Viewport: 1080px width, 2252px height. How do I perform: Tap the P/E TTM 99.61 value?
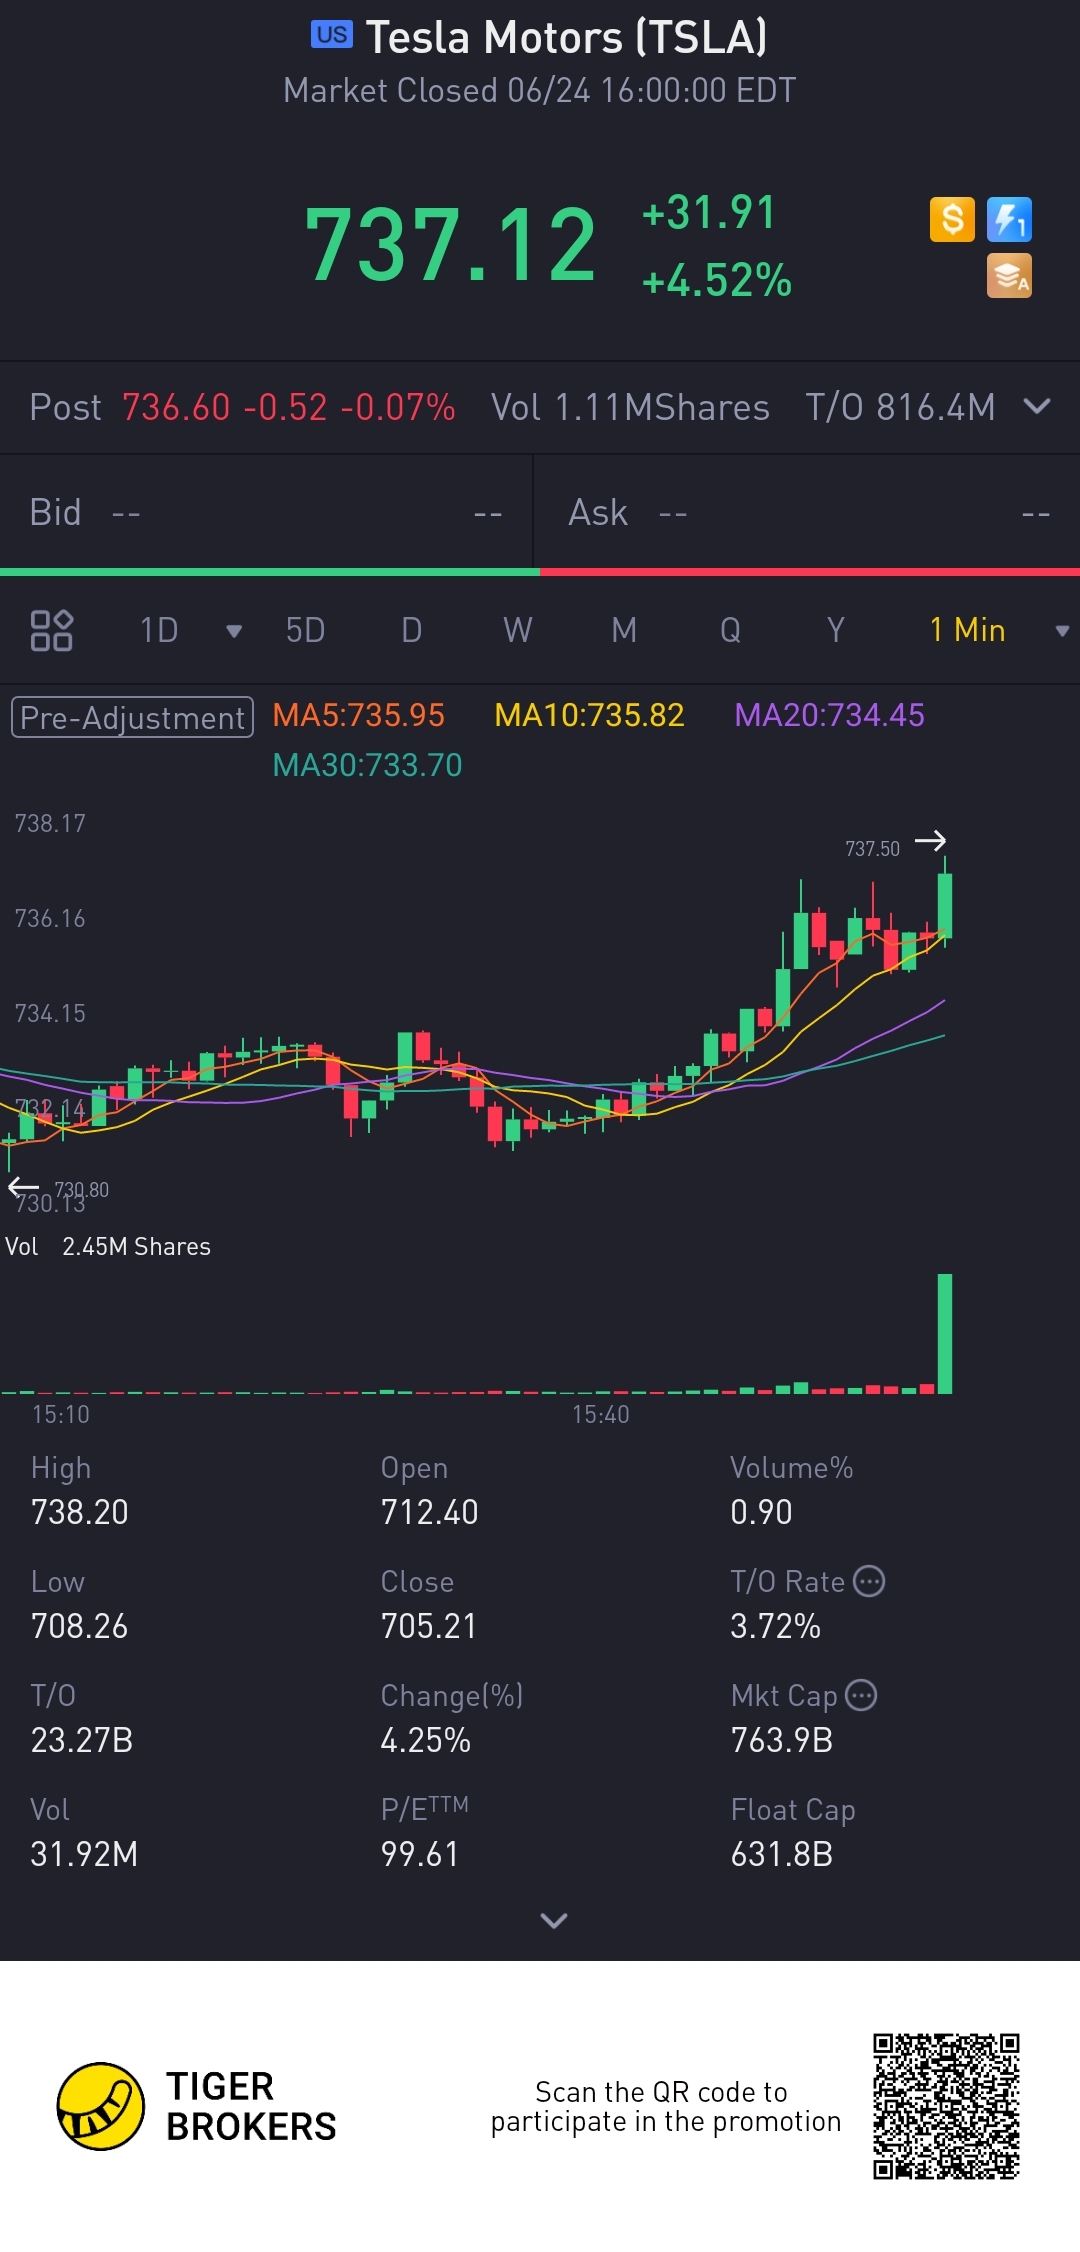pos(419,1854)
